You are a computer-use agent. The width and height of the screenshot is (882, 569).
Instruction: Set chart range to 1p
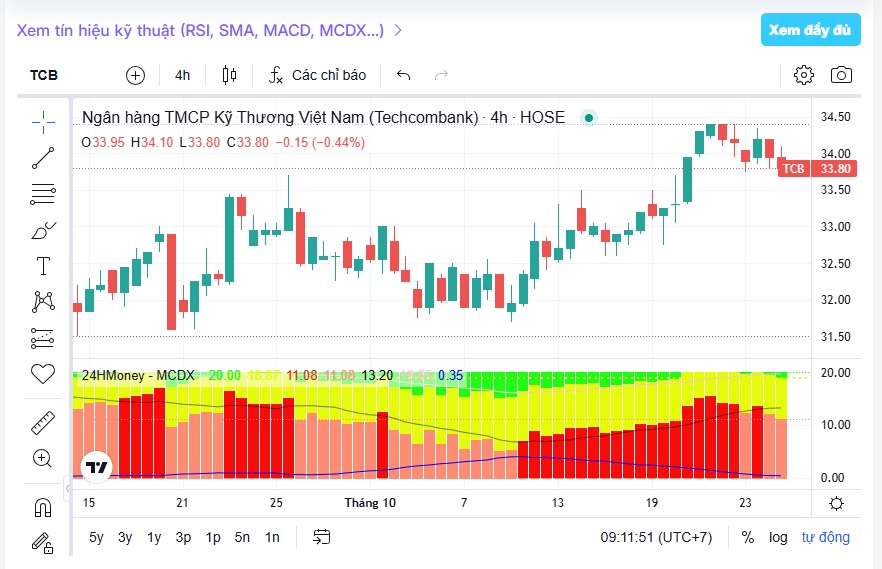[213, 537]
